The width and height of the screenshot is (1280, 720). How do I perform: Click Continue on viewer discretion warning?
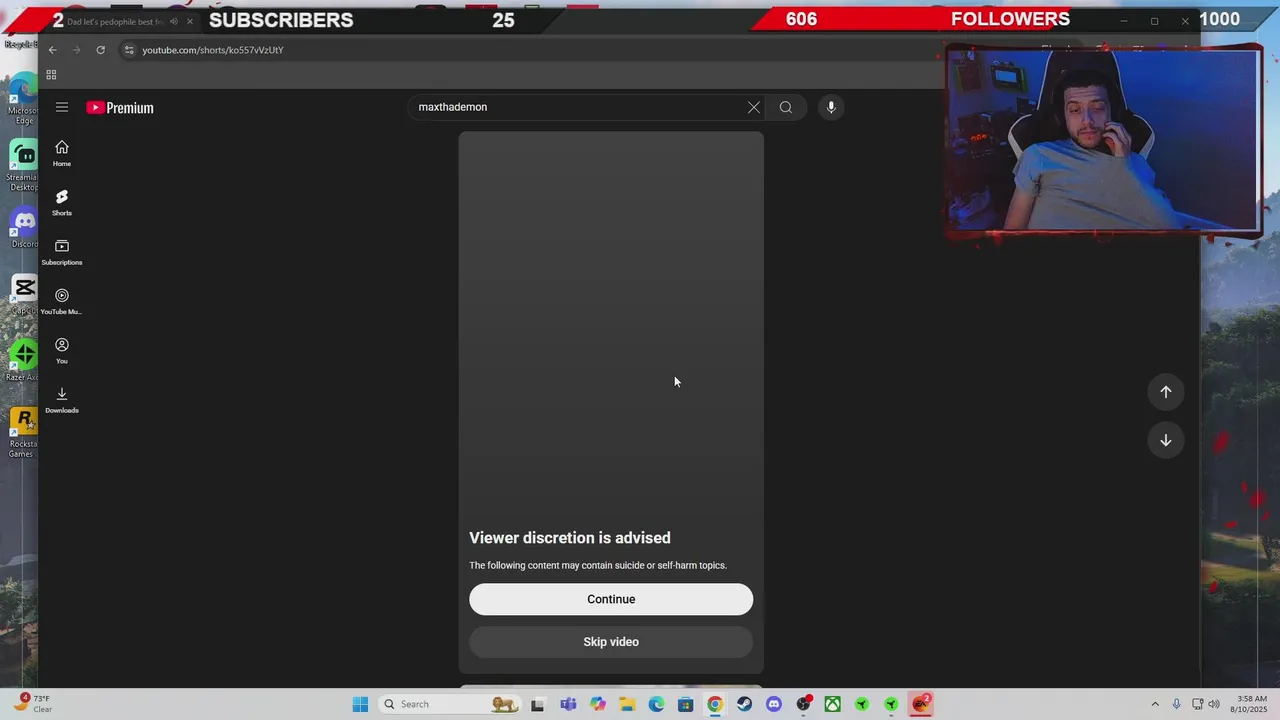coord(611,599)
